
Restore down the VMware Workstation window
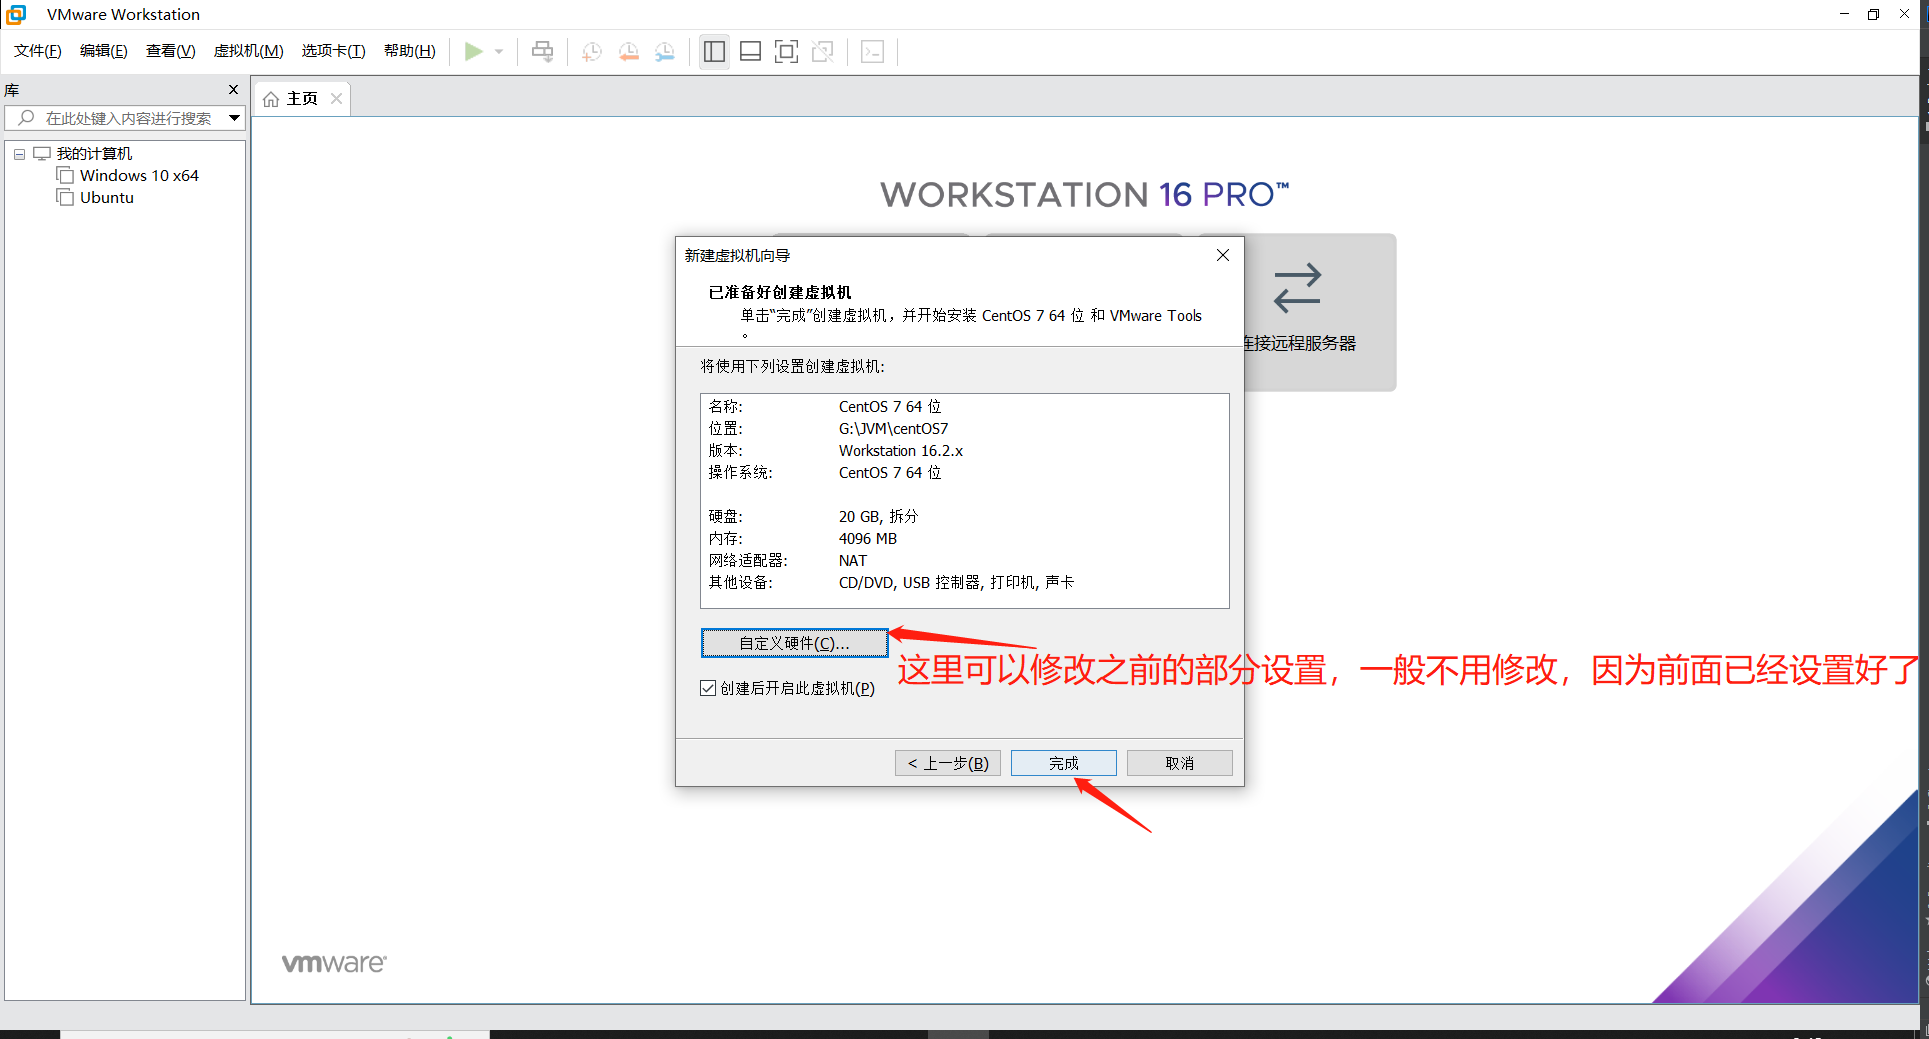pyautogui.click(x=1873, y=14)
